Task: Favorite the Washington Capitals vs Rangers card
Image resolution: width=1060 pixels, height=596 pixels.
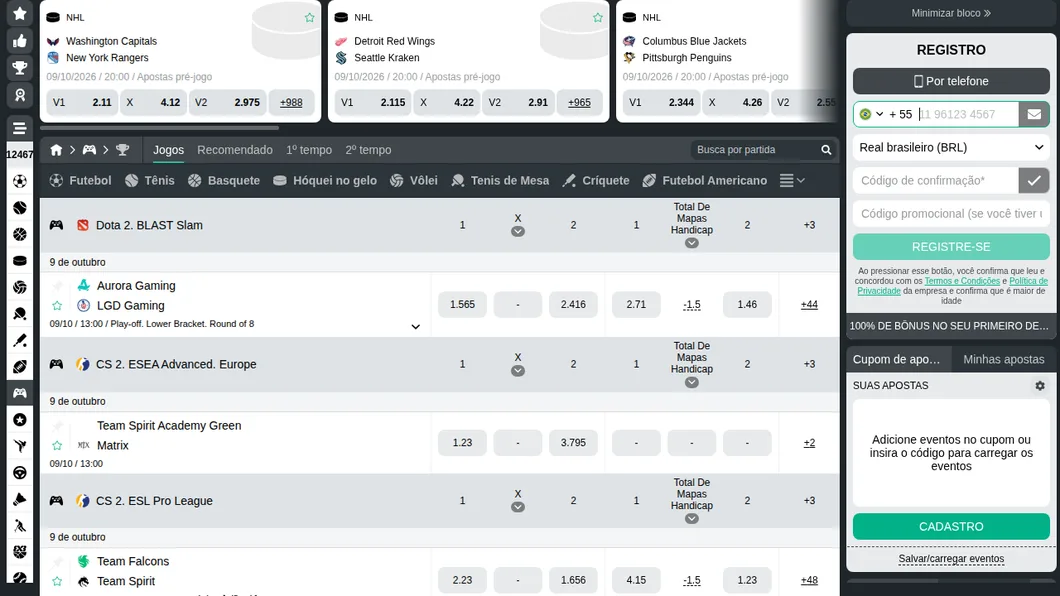Action: (x=310, y=18)
